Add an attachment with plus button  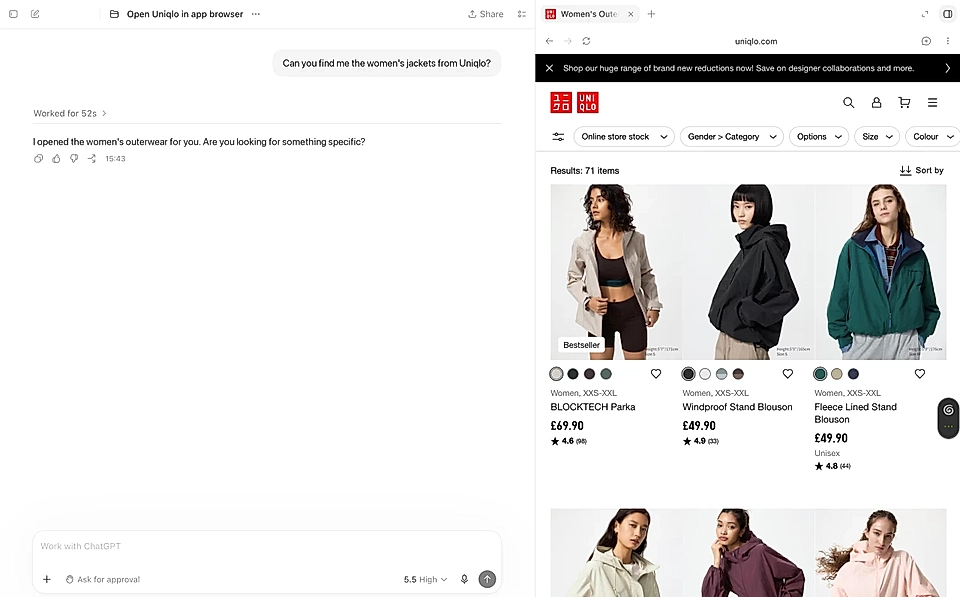47,579
